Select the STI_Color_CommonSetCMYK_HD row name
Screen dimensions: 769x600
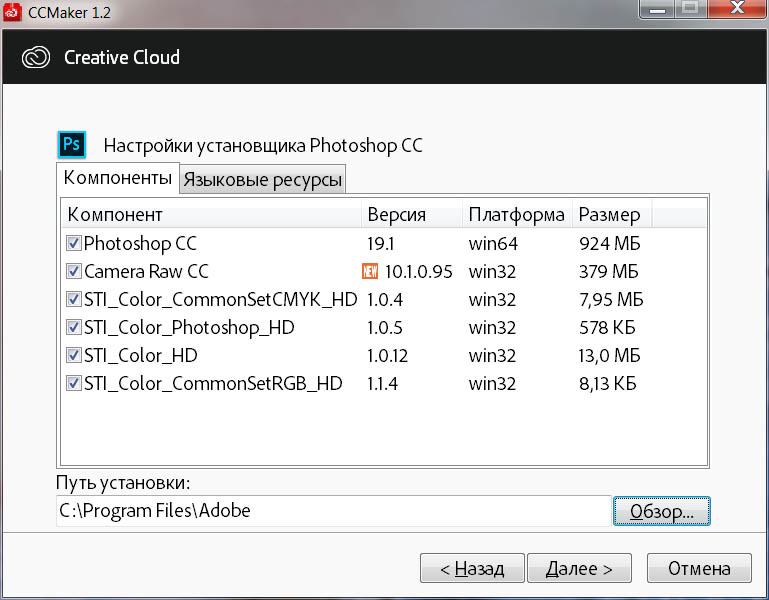point(220,299)
